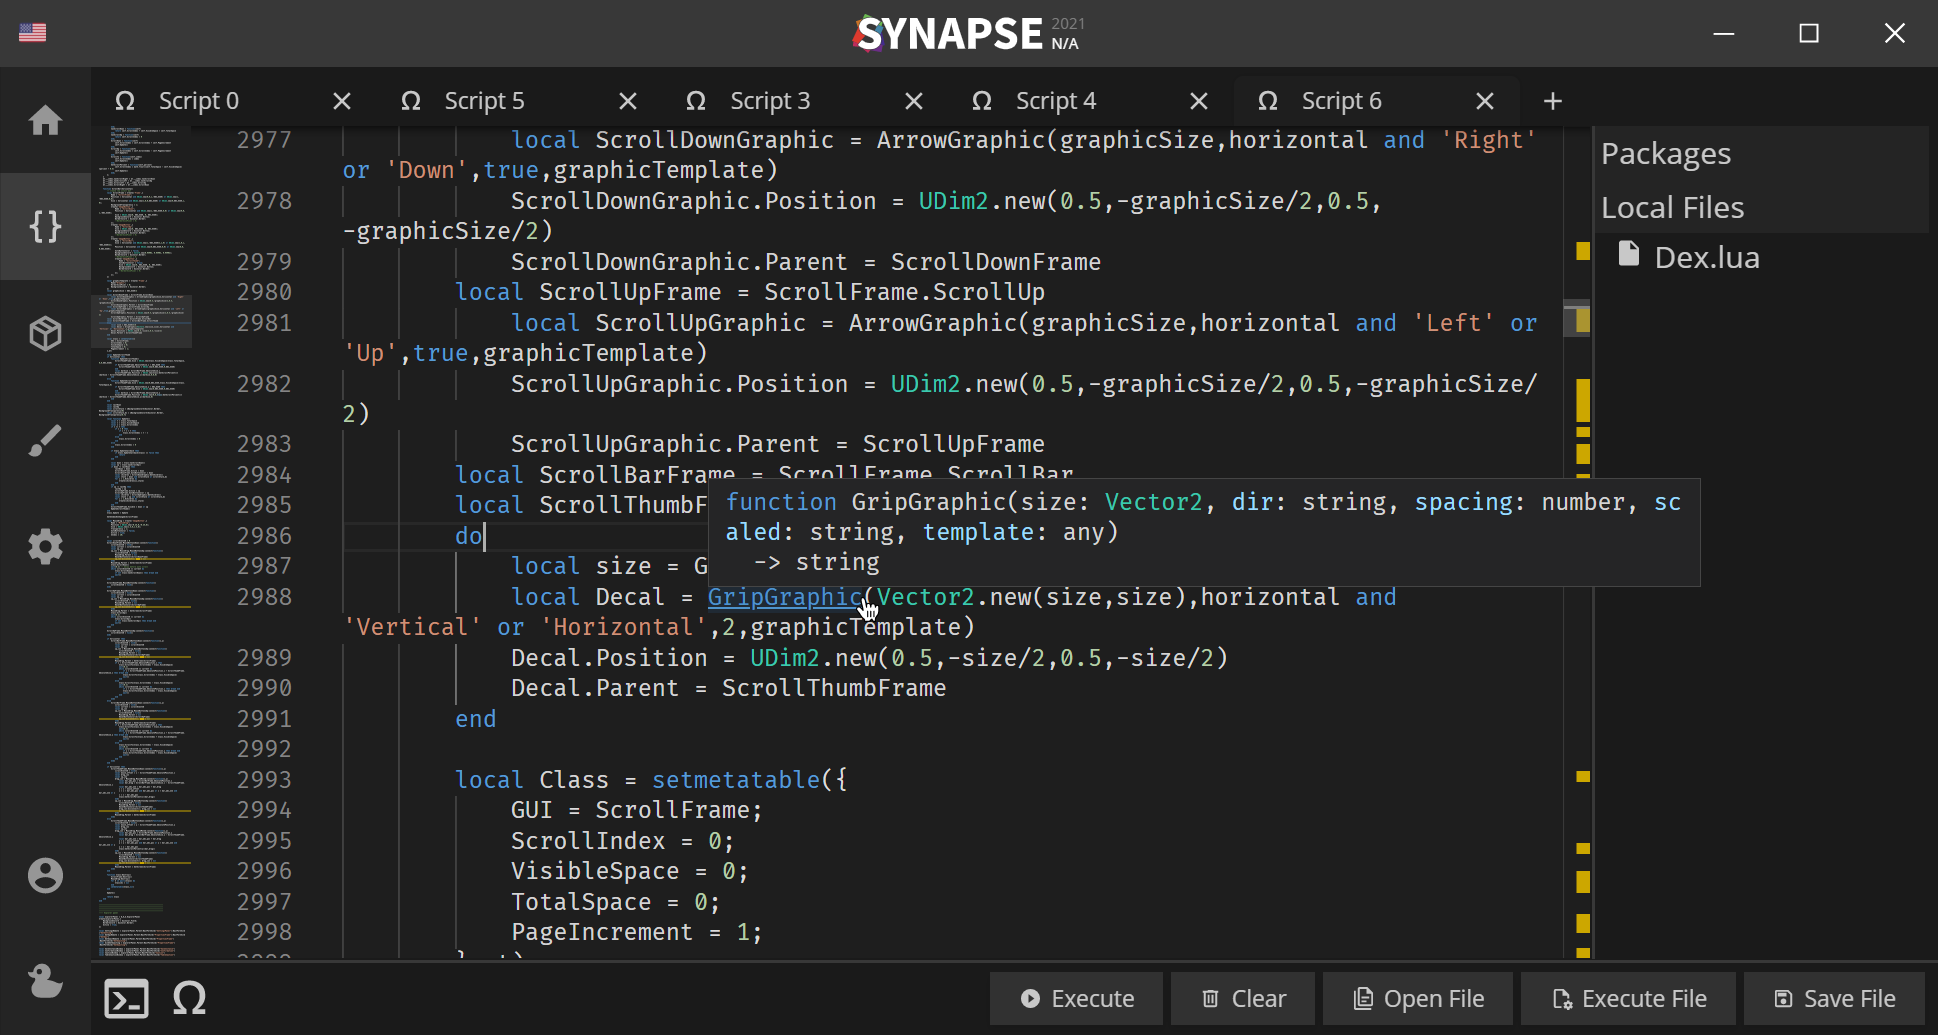
Task: Select the curly braces script editor icon
Action: click(45, 227)
